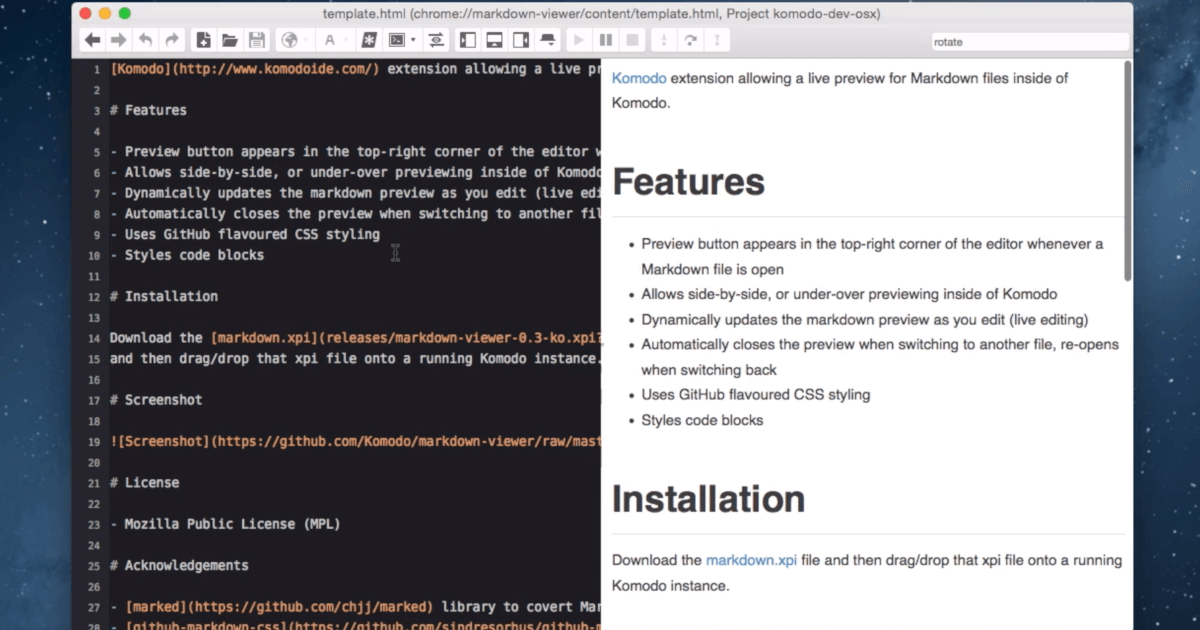Click line number 12 in the gutter

click(x=94, y=297)
